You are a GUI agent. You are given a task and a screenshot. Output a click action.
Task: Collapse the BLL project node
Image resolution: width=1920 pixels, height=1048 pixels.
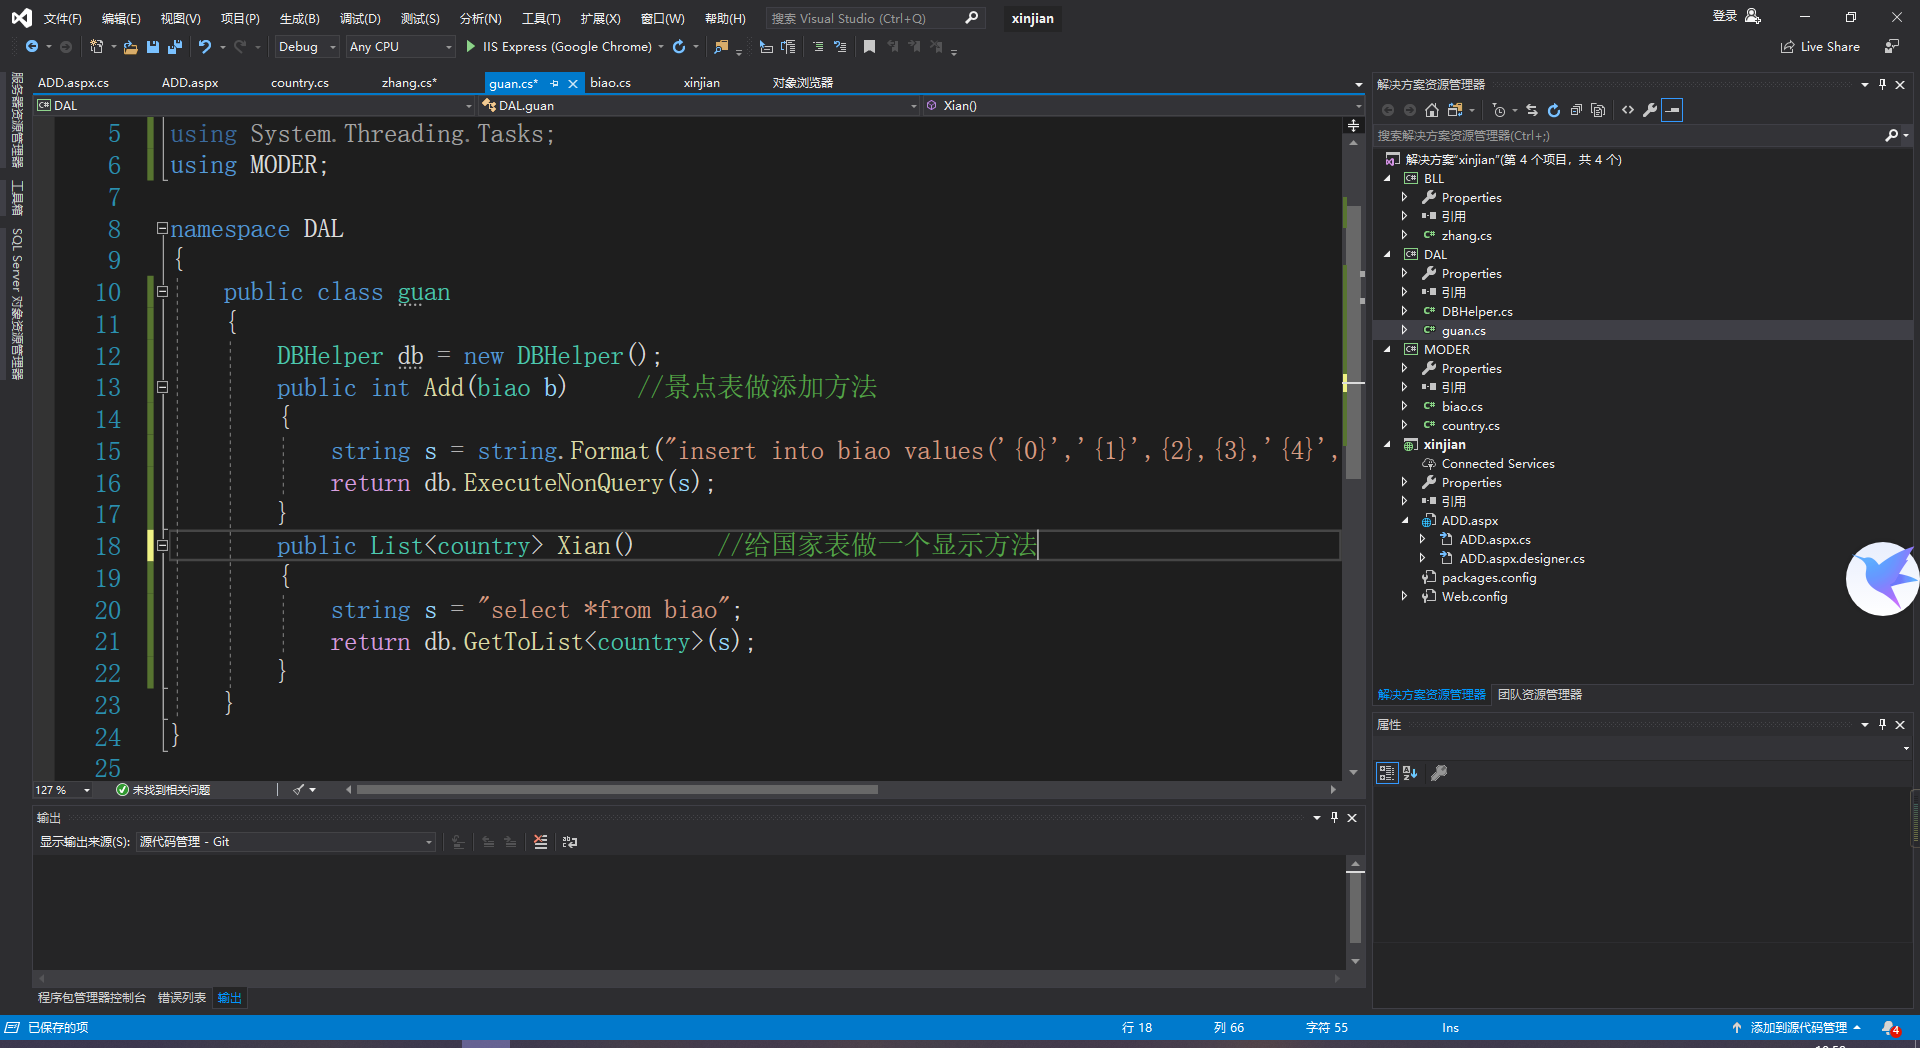1388,179
